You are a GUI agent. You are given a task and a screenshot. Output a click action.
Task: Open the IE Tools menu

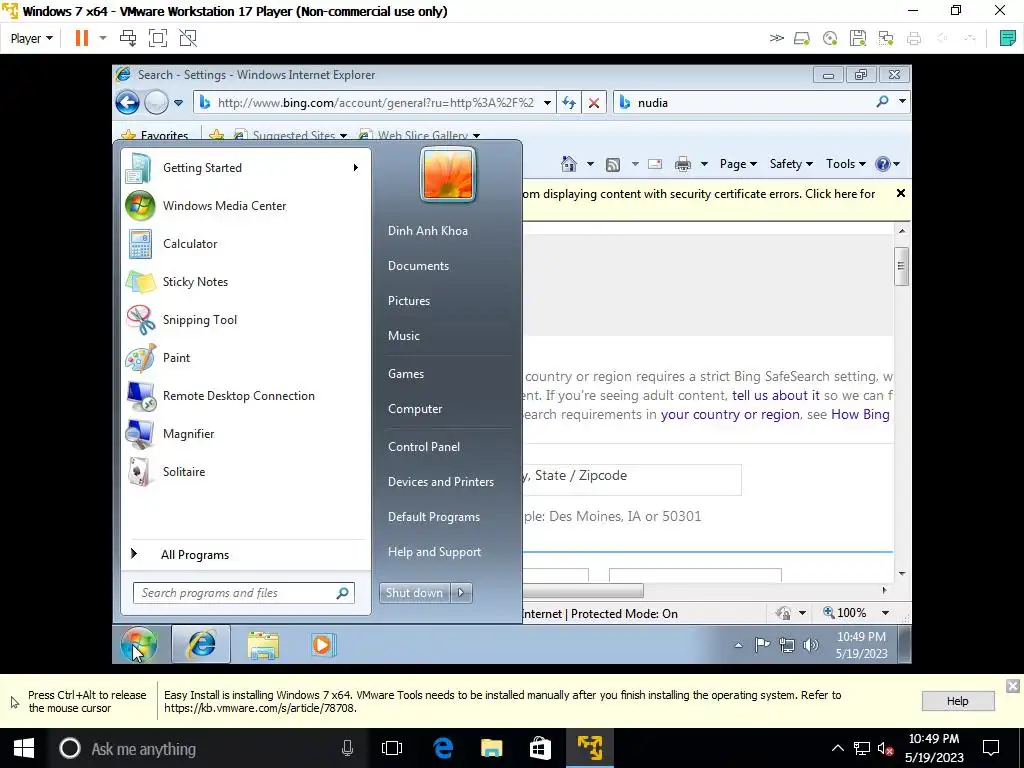(x=846, y=164)
